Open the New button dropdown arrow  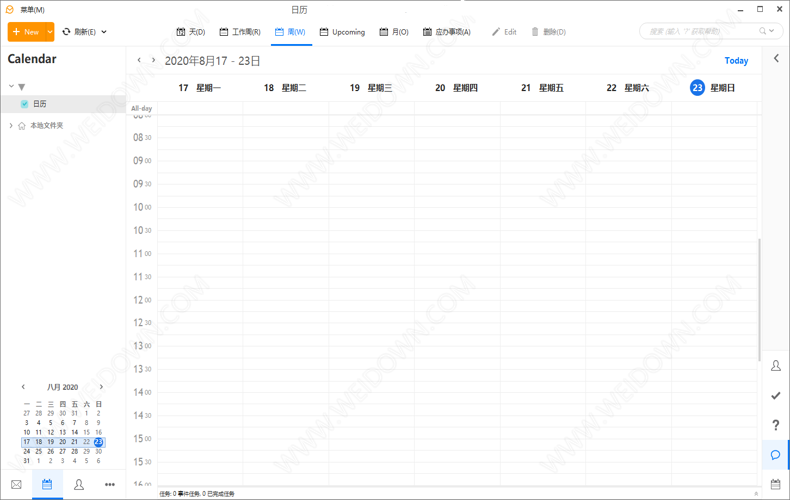[50, 32]
